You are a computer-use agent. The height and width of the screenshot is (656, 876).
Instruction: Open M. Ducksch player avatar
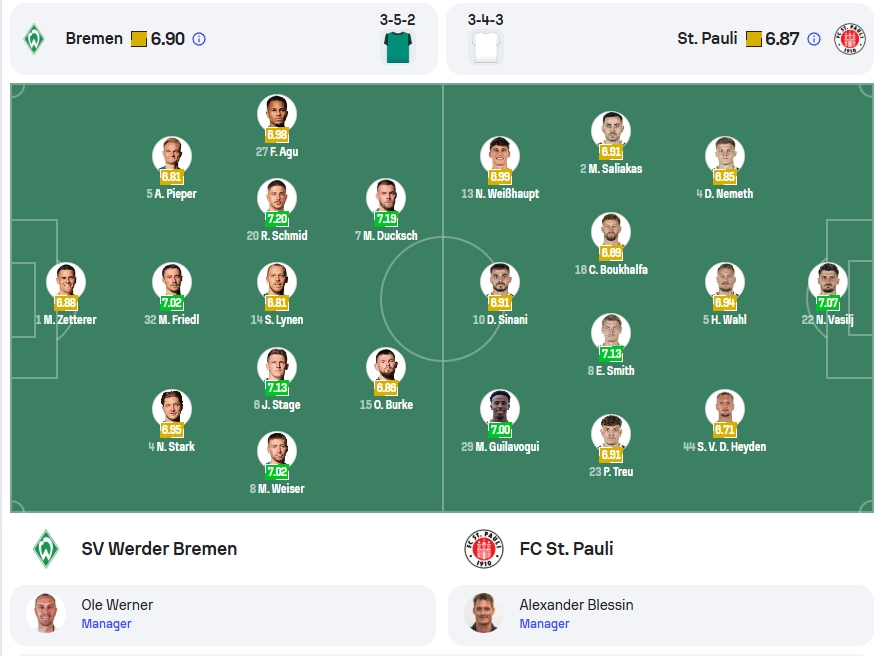(386, 198)
